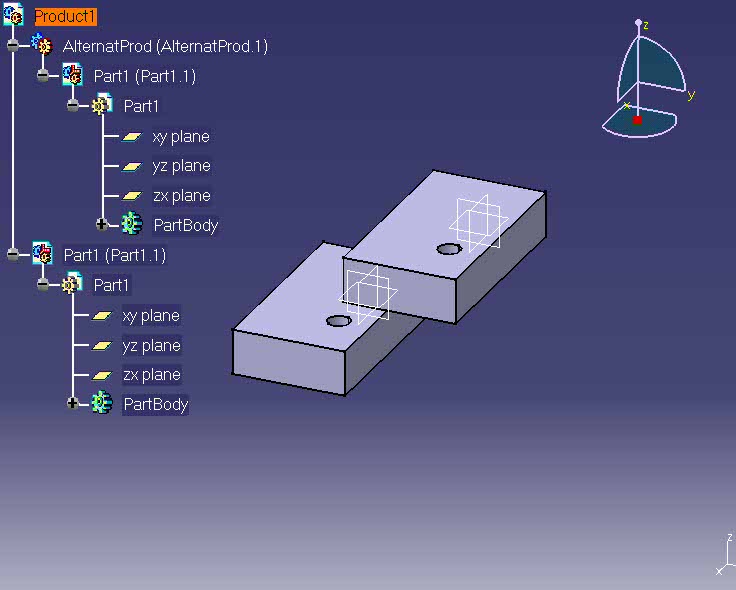Expand the upper PartBody node
The width and height of the screenshot is (736, 590).
102,224
